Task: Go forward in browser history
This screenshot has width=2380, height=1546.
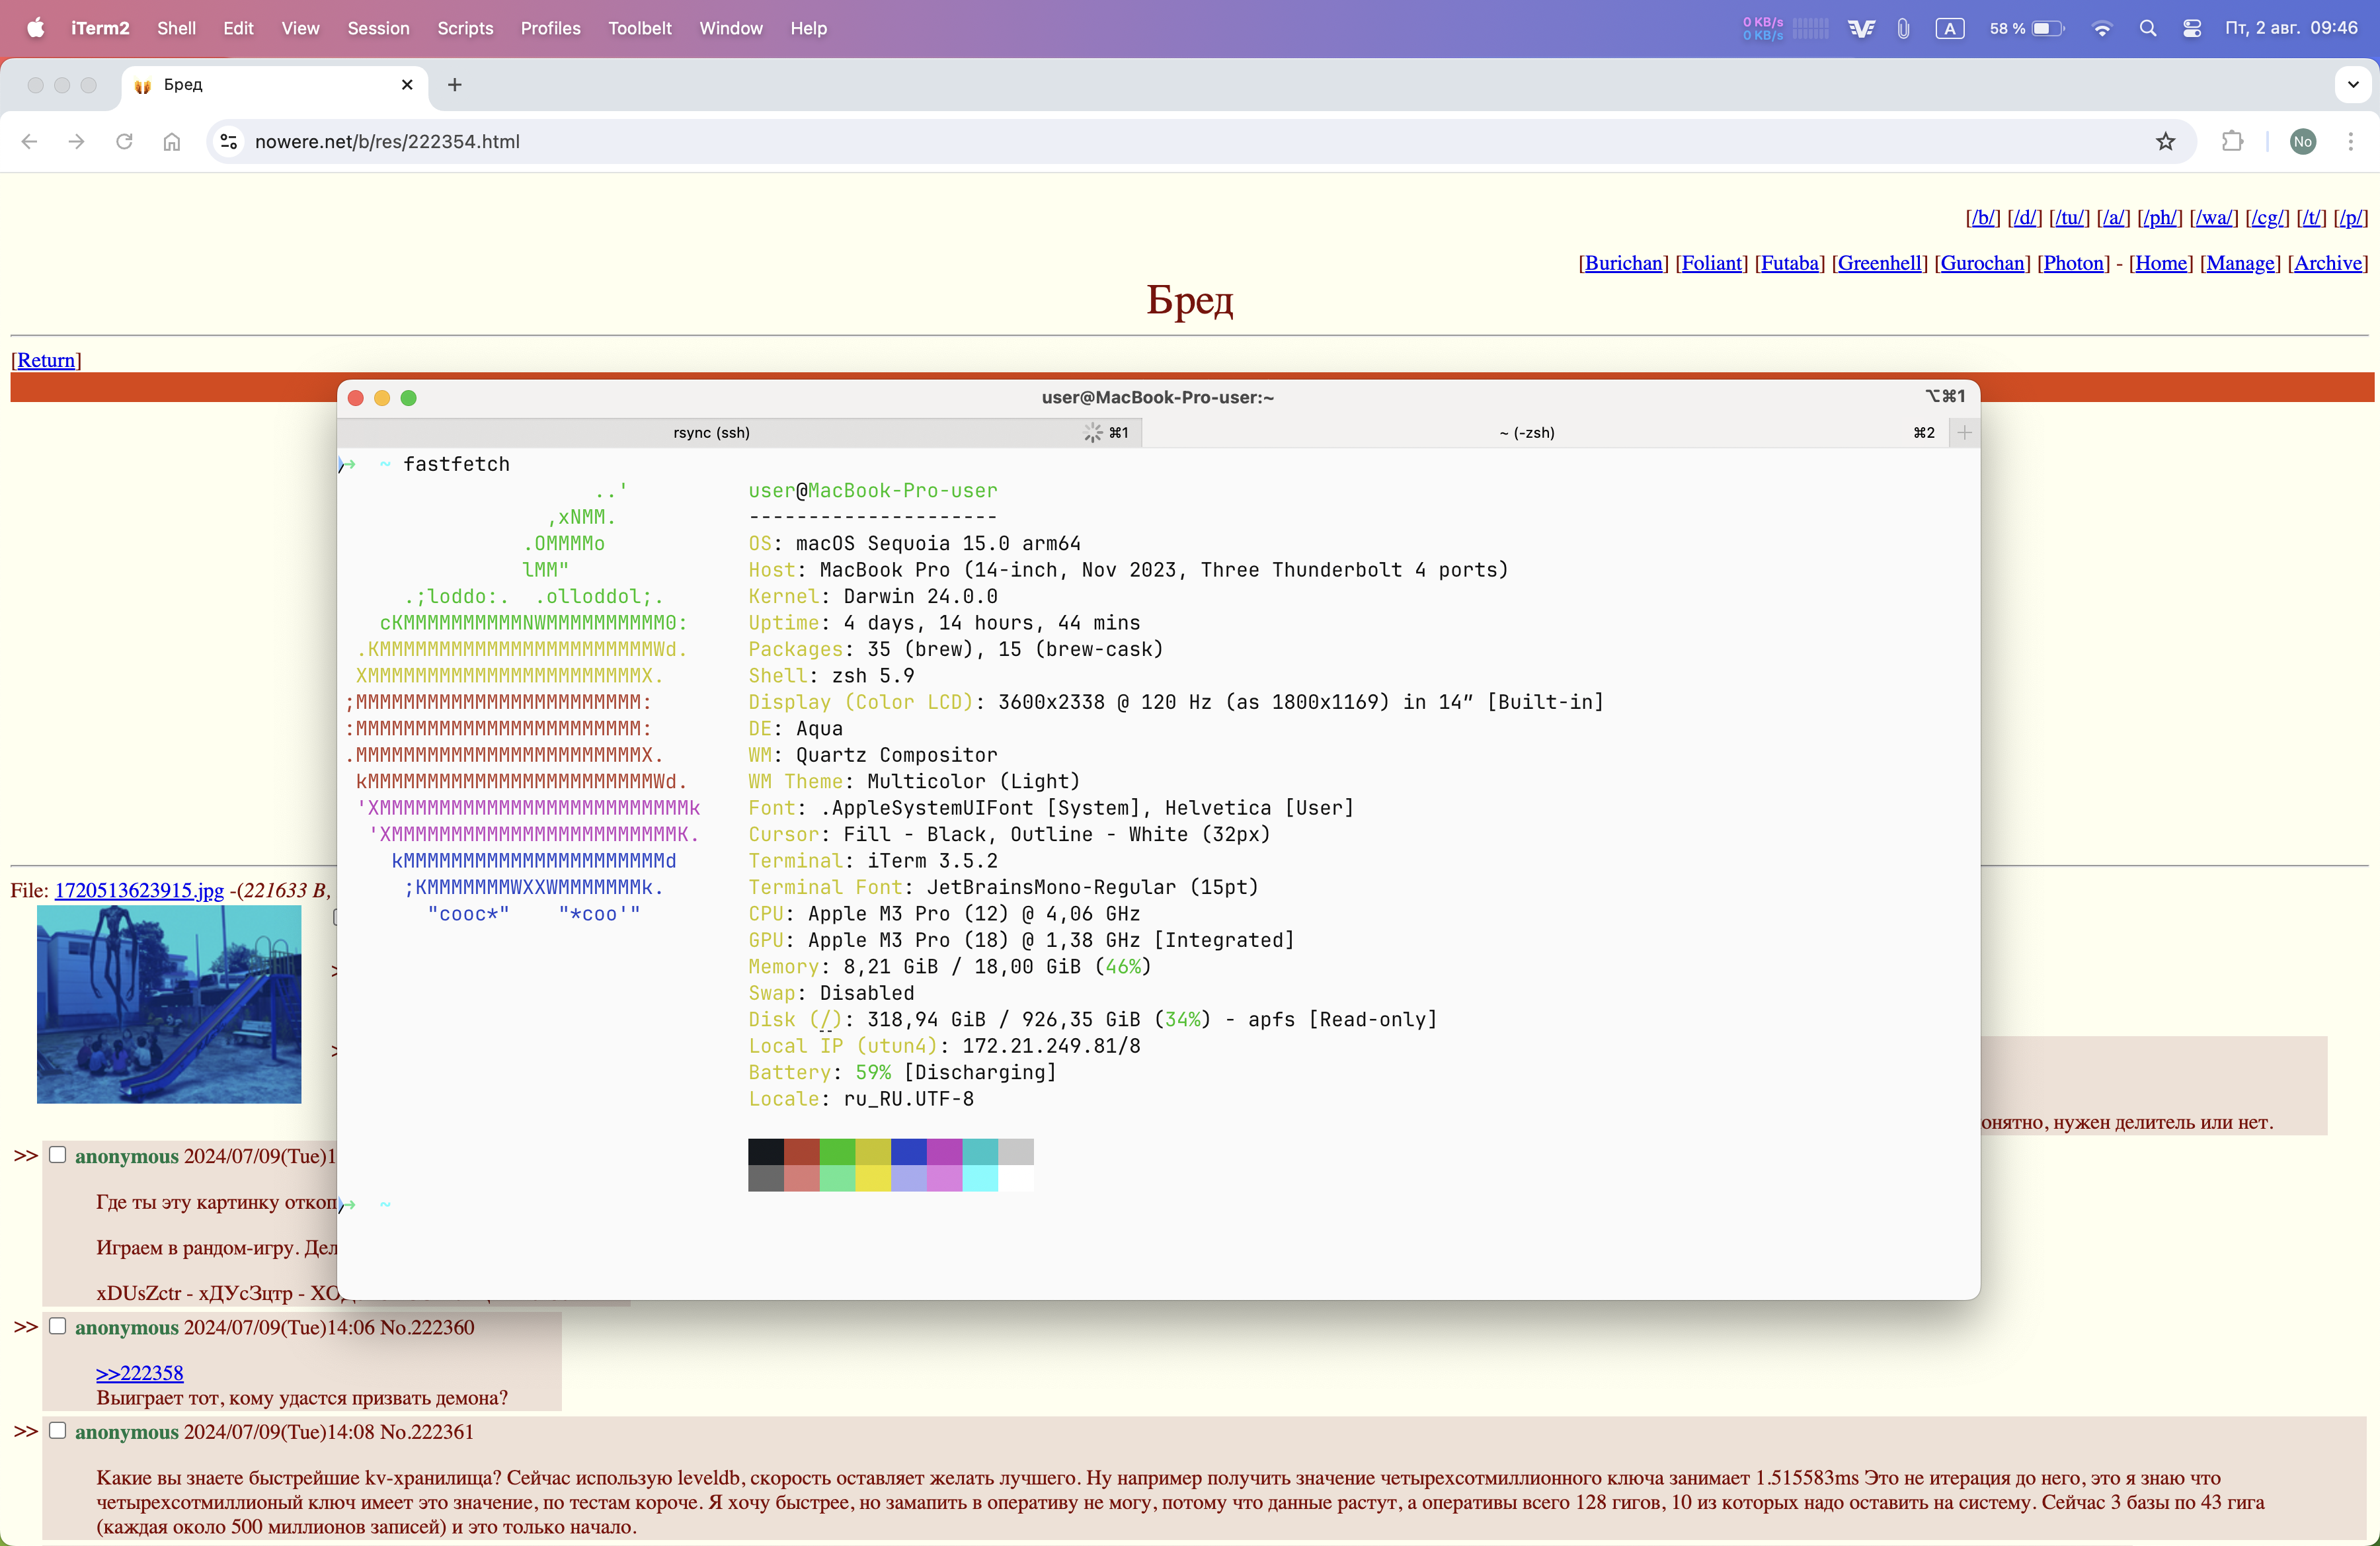Action: pos(76,141)
